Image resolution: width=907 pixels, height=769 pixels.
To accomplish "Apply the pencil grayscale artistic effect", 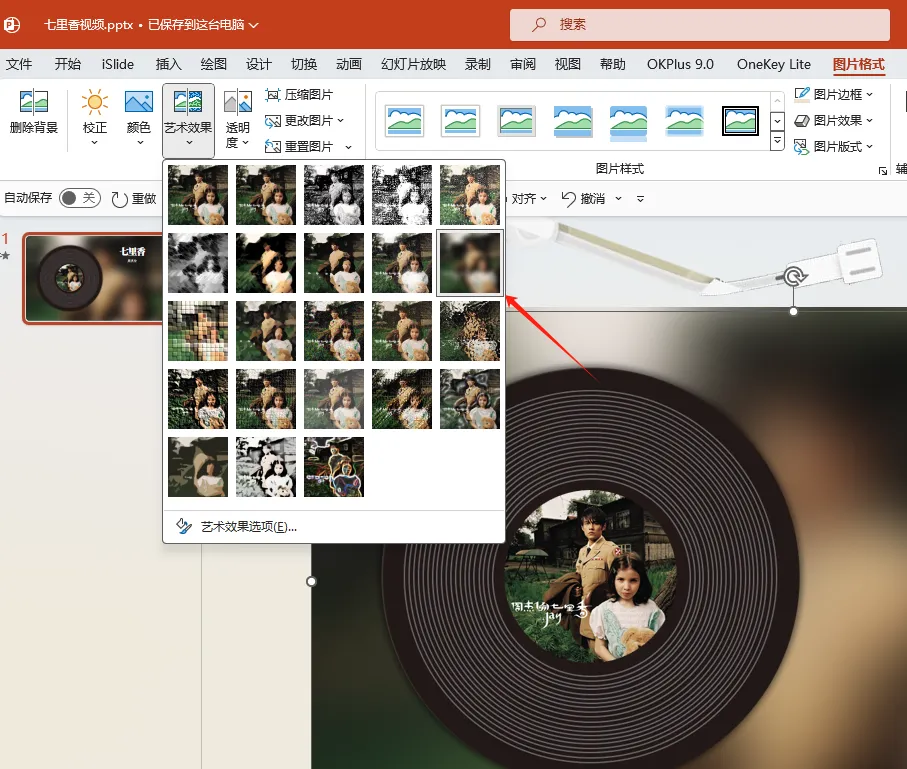I will (x=334, y=194).
